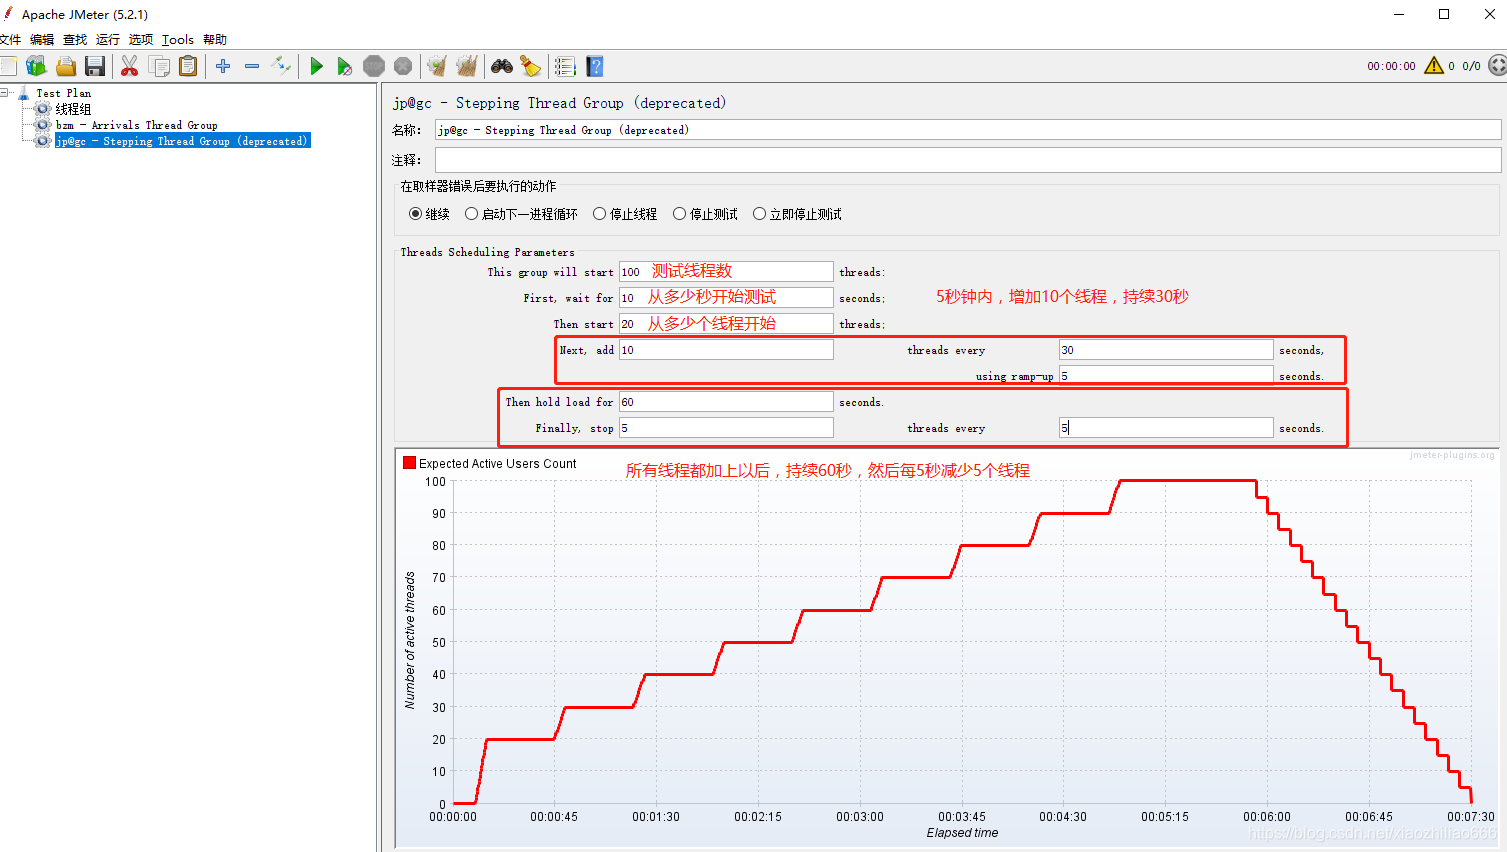Viewport: 1507px width, 852px height.
Task: Click the error count 0 beside warning
Action: 1452,66
